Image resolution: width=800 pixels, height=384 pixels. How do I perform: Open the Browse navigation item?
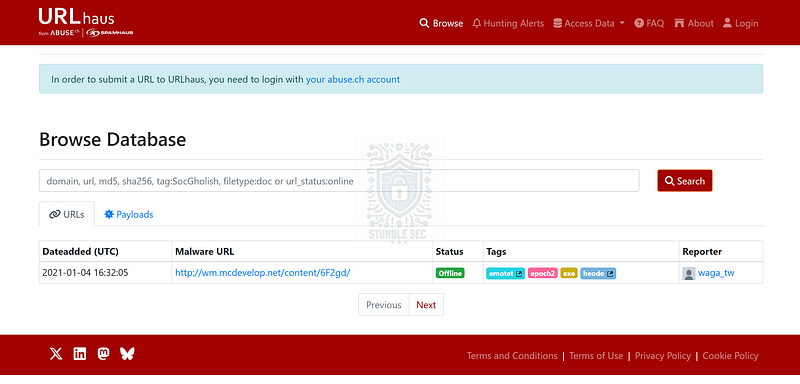pyautogui.click(x=441, y=23)
